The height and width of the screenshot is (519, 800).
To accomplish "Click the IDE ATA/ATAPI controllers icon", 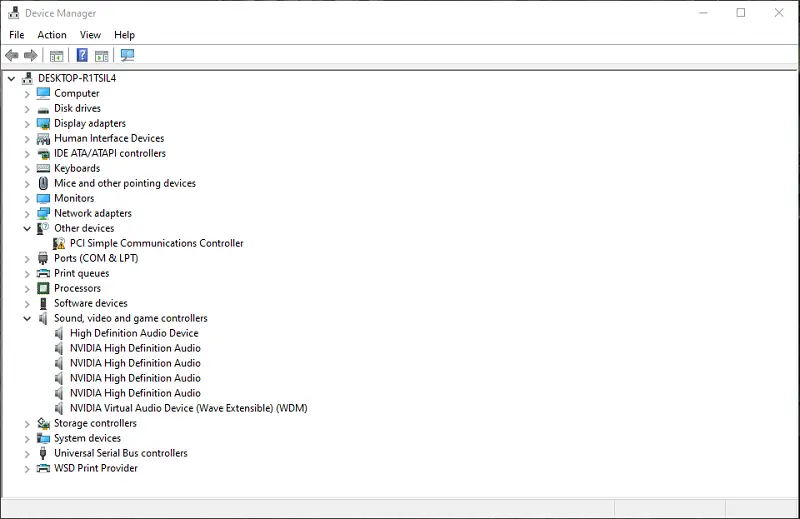I will coord(43,154).
